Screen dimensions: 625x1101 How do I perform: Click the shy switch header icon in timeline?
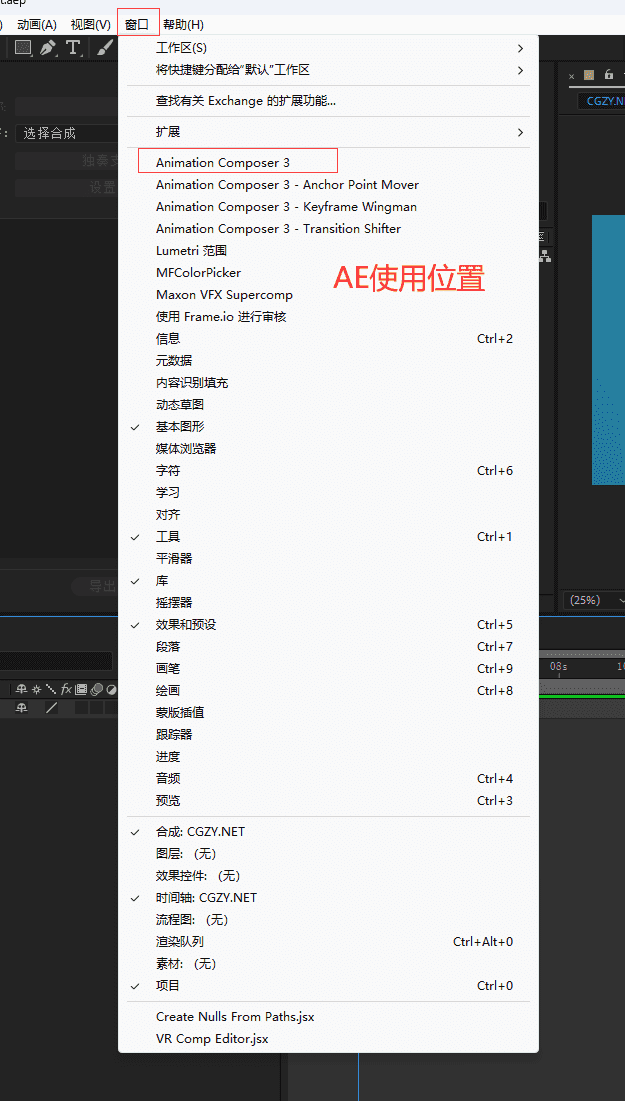click(22, 689)
